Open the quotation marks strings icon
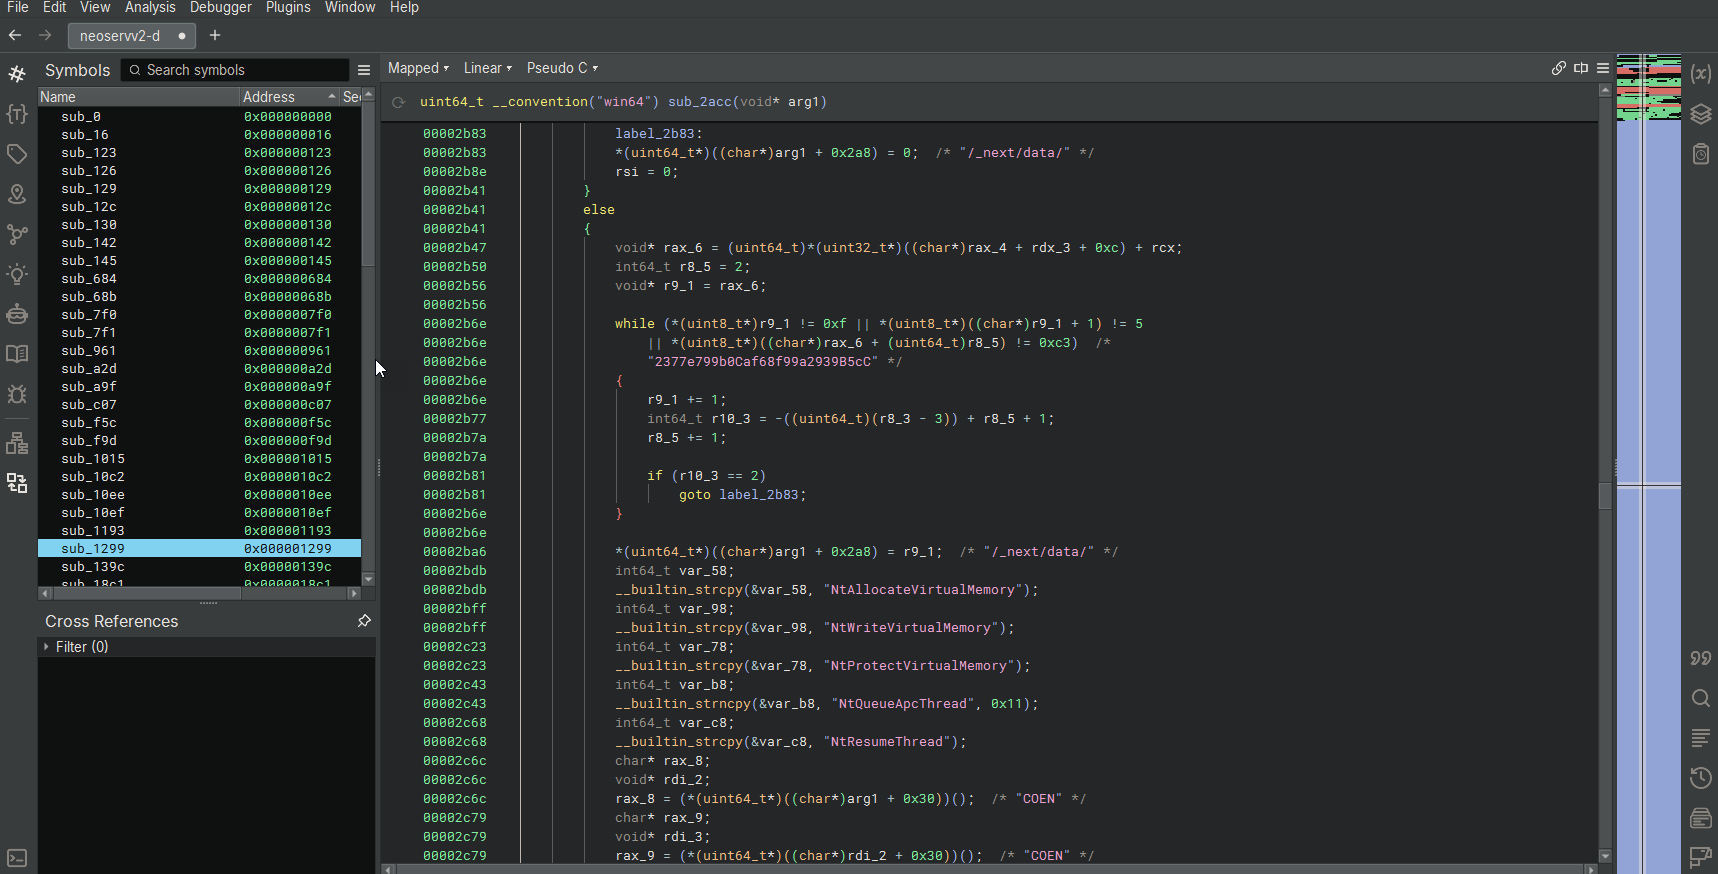This screenshot has height=874, width=1718. 1701,658
